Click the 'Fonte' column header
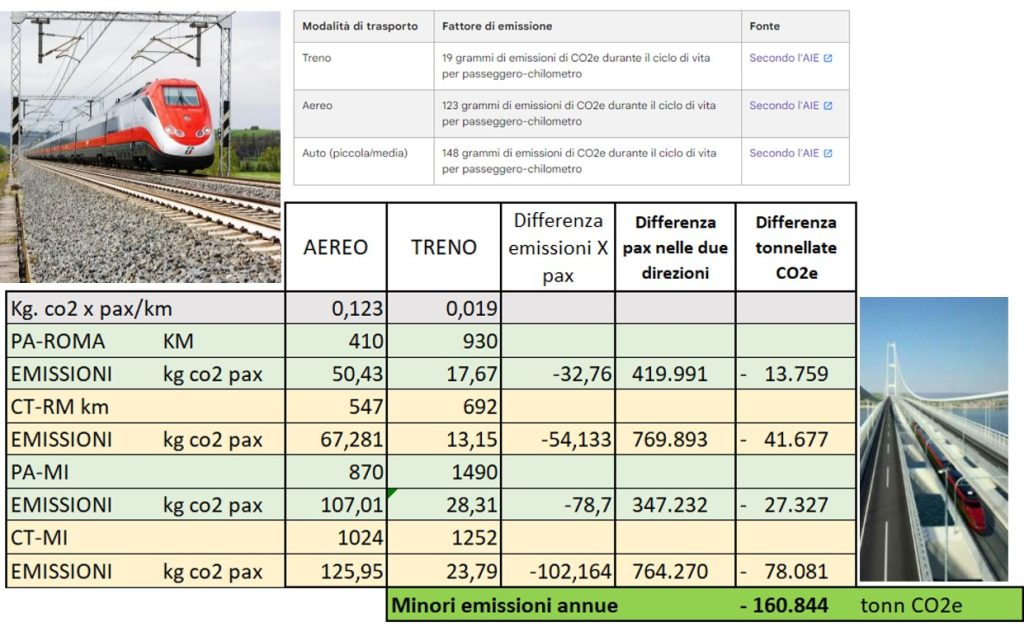This screenshot has width=1024, height=627. pos(764,26)
